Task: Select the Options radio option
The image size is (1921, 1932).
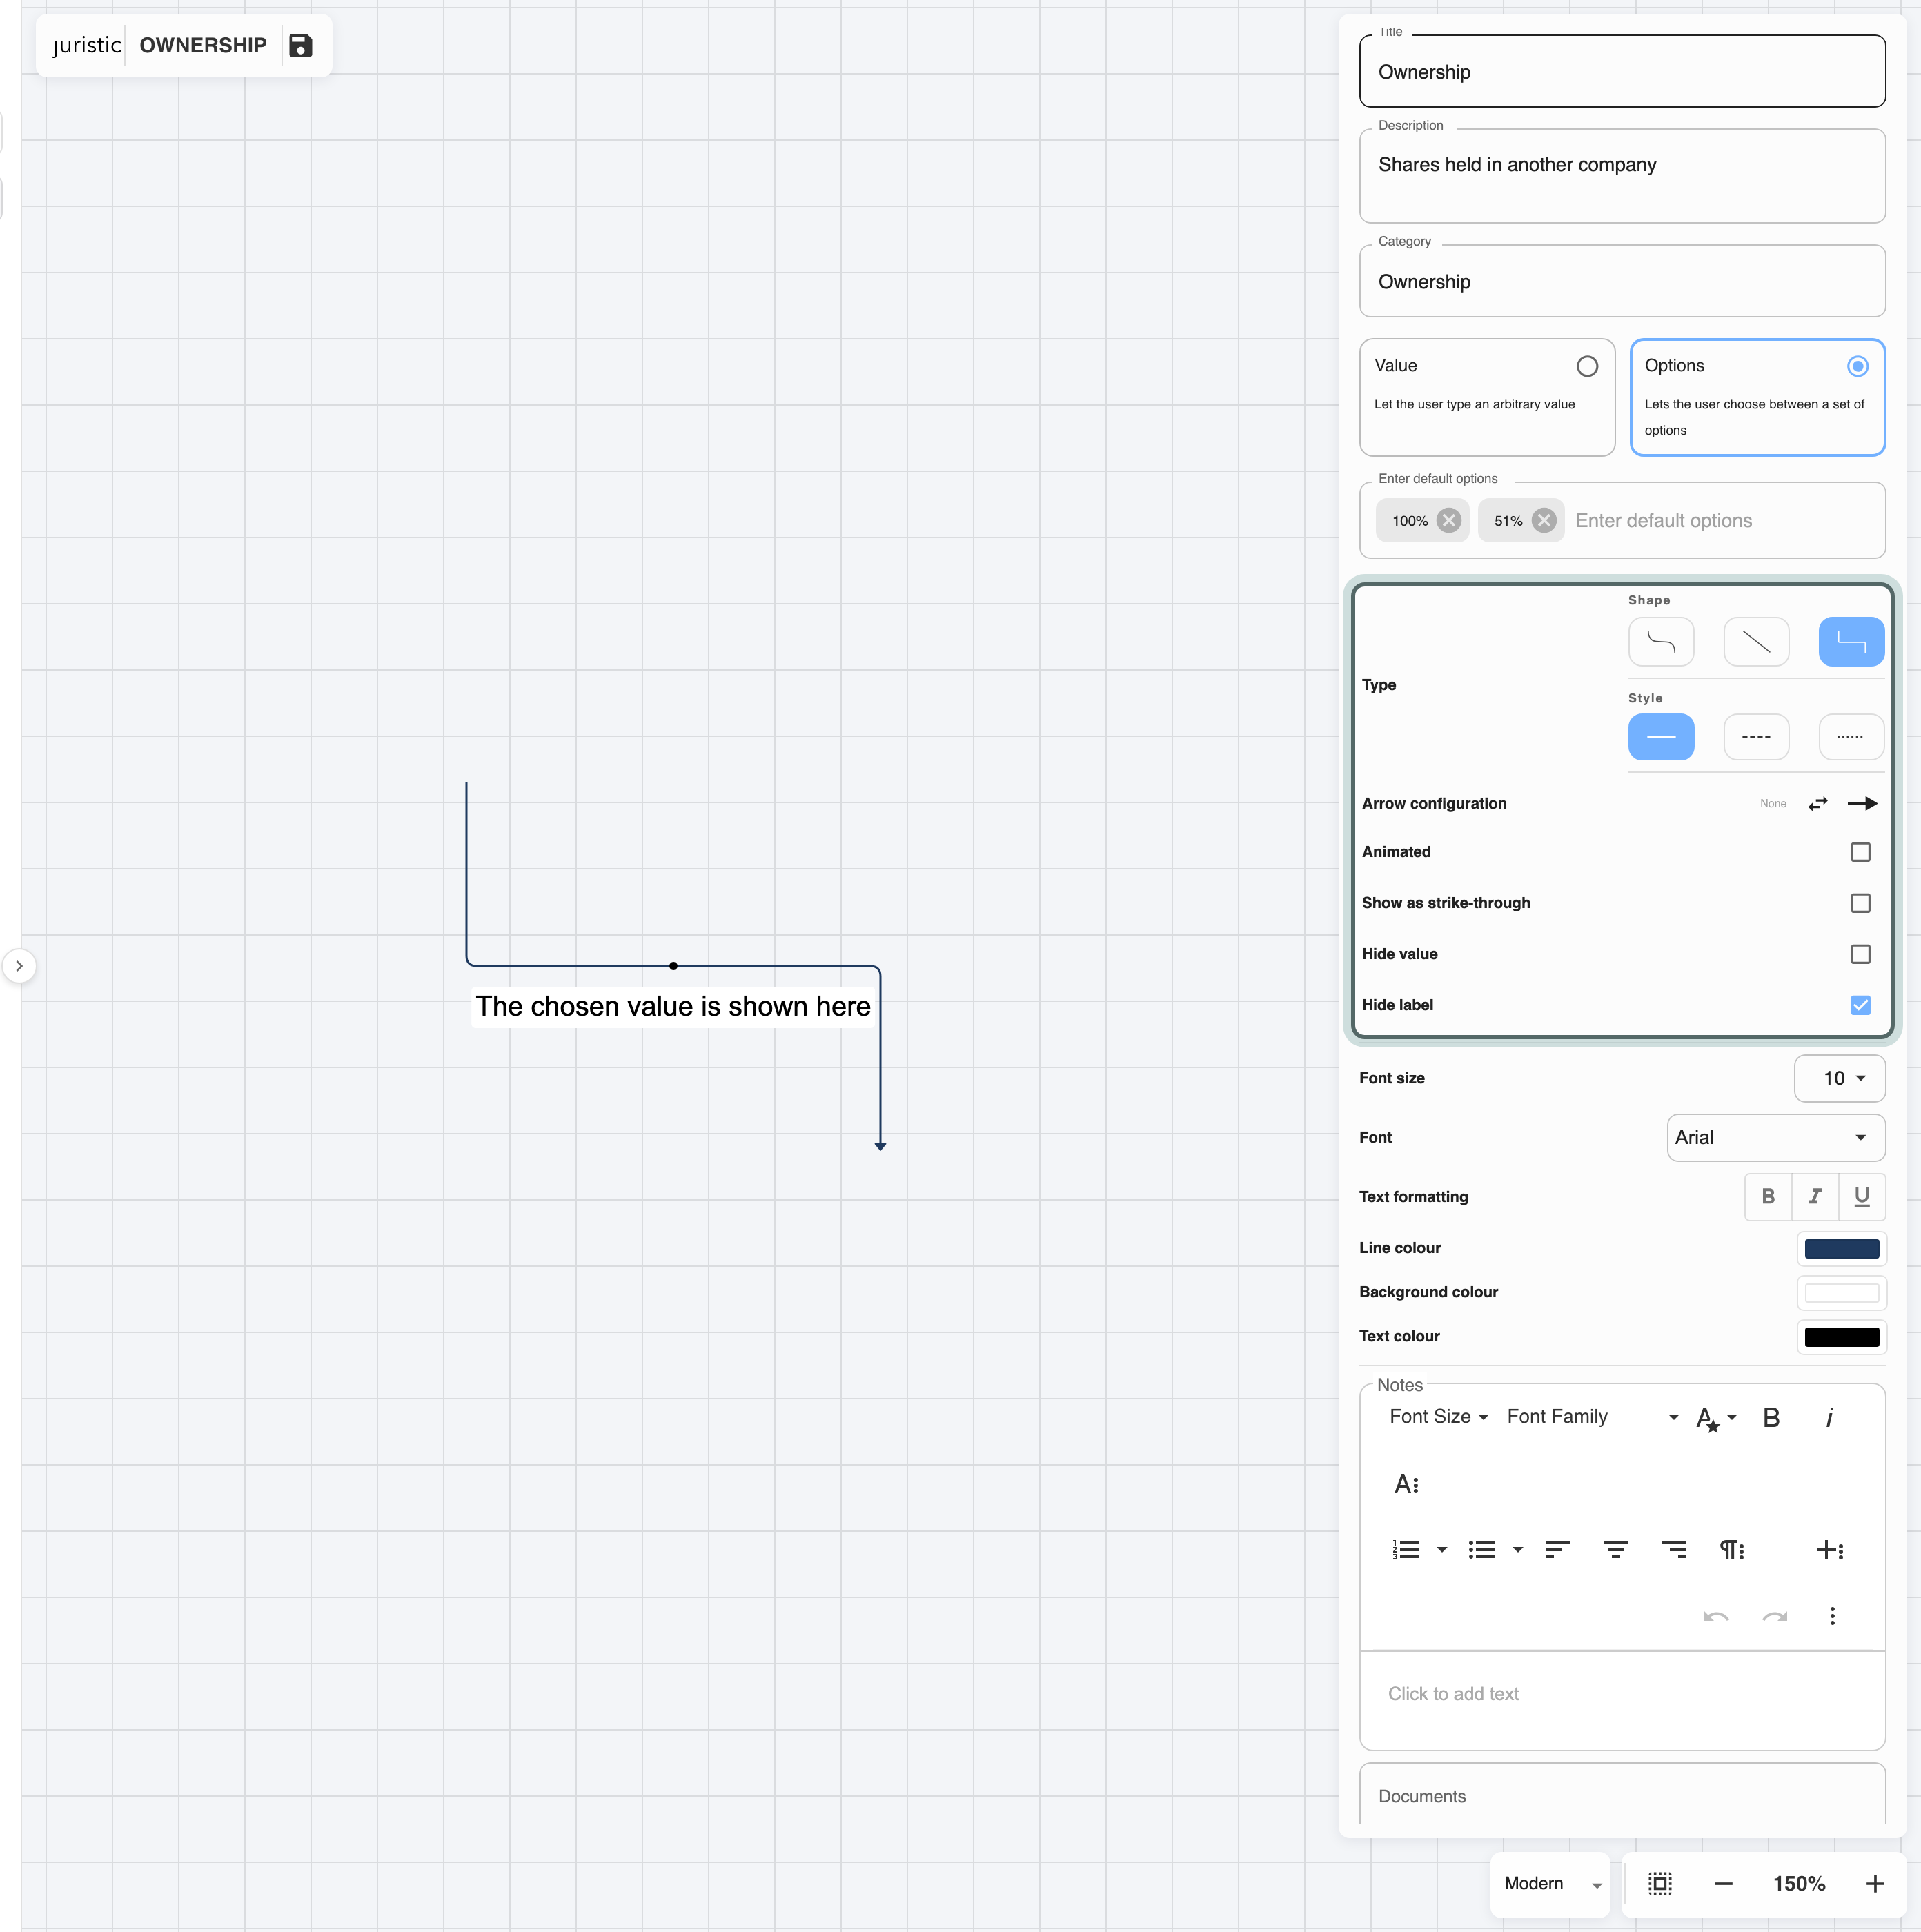Action: pos(1857,366)
